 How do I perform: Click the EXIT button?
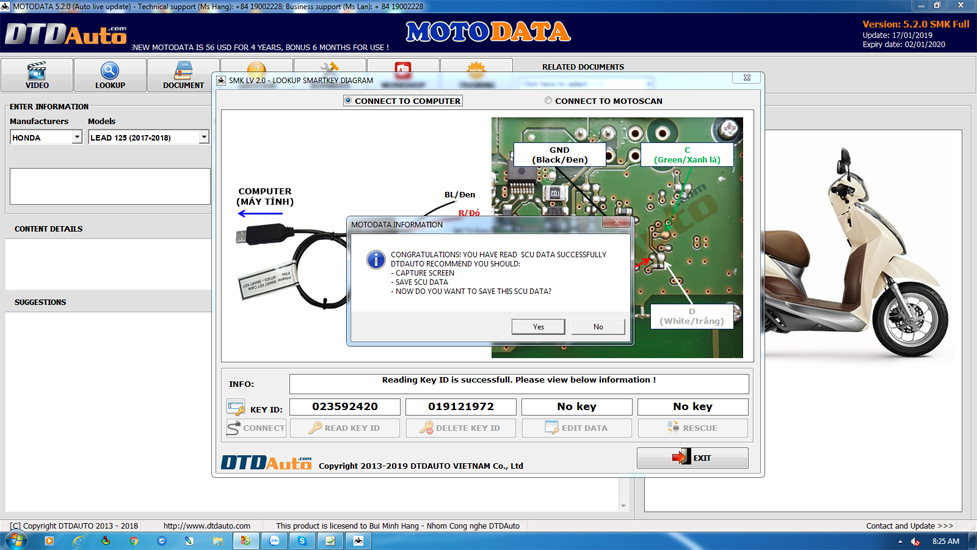coord(692,458)
